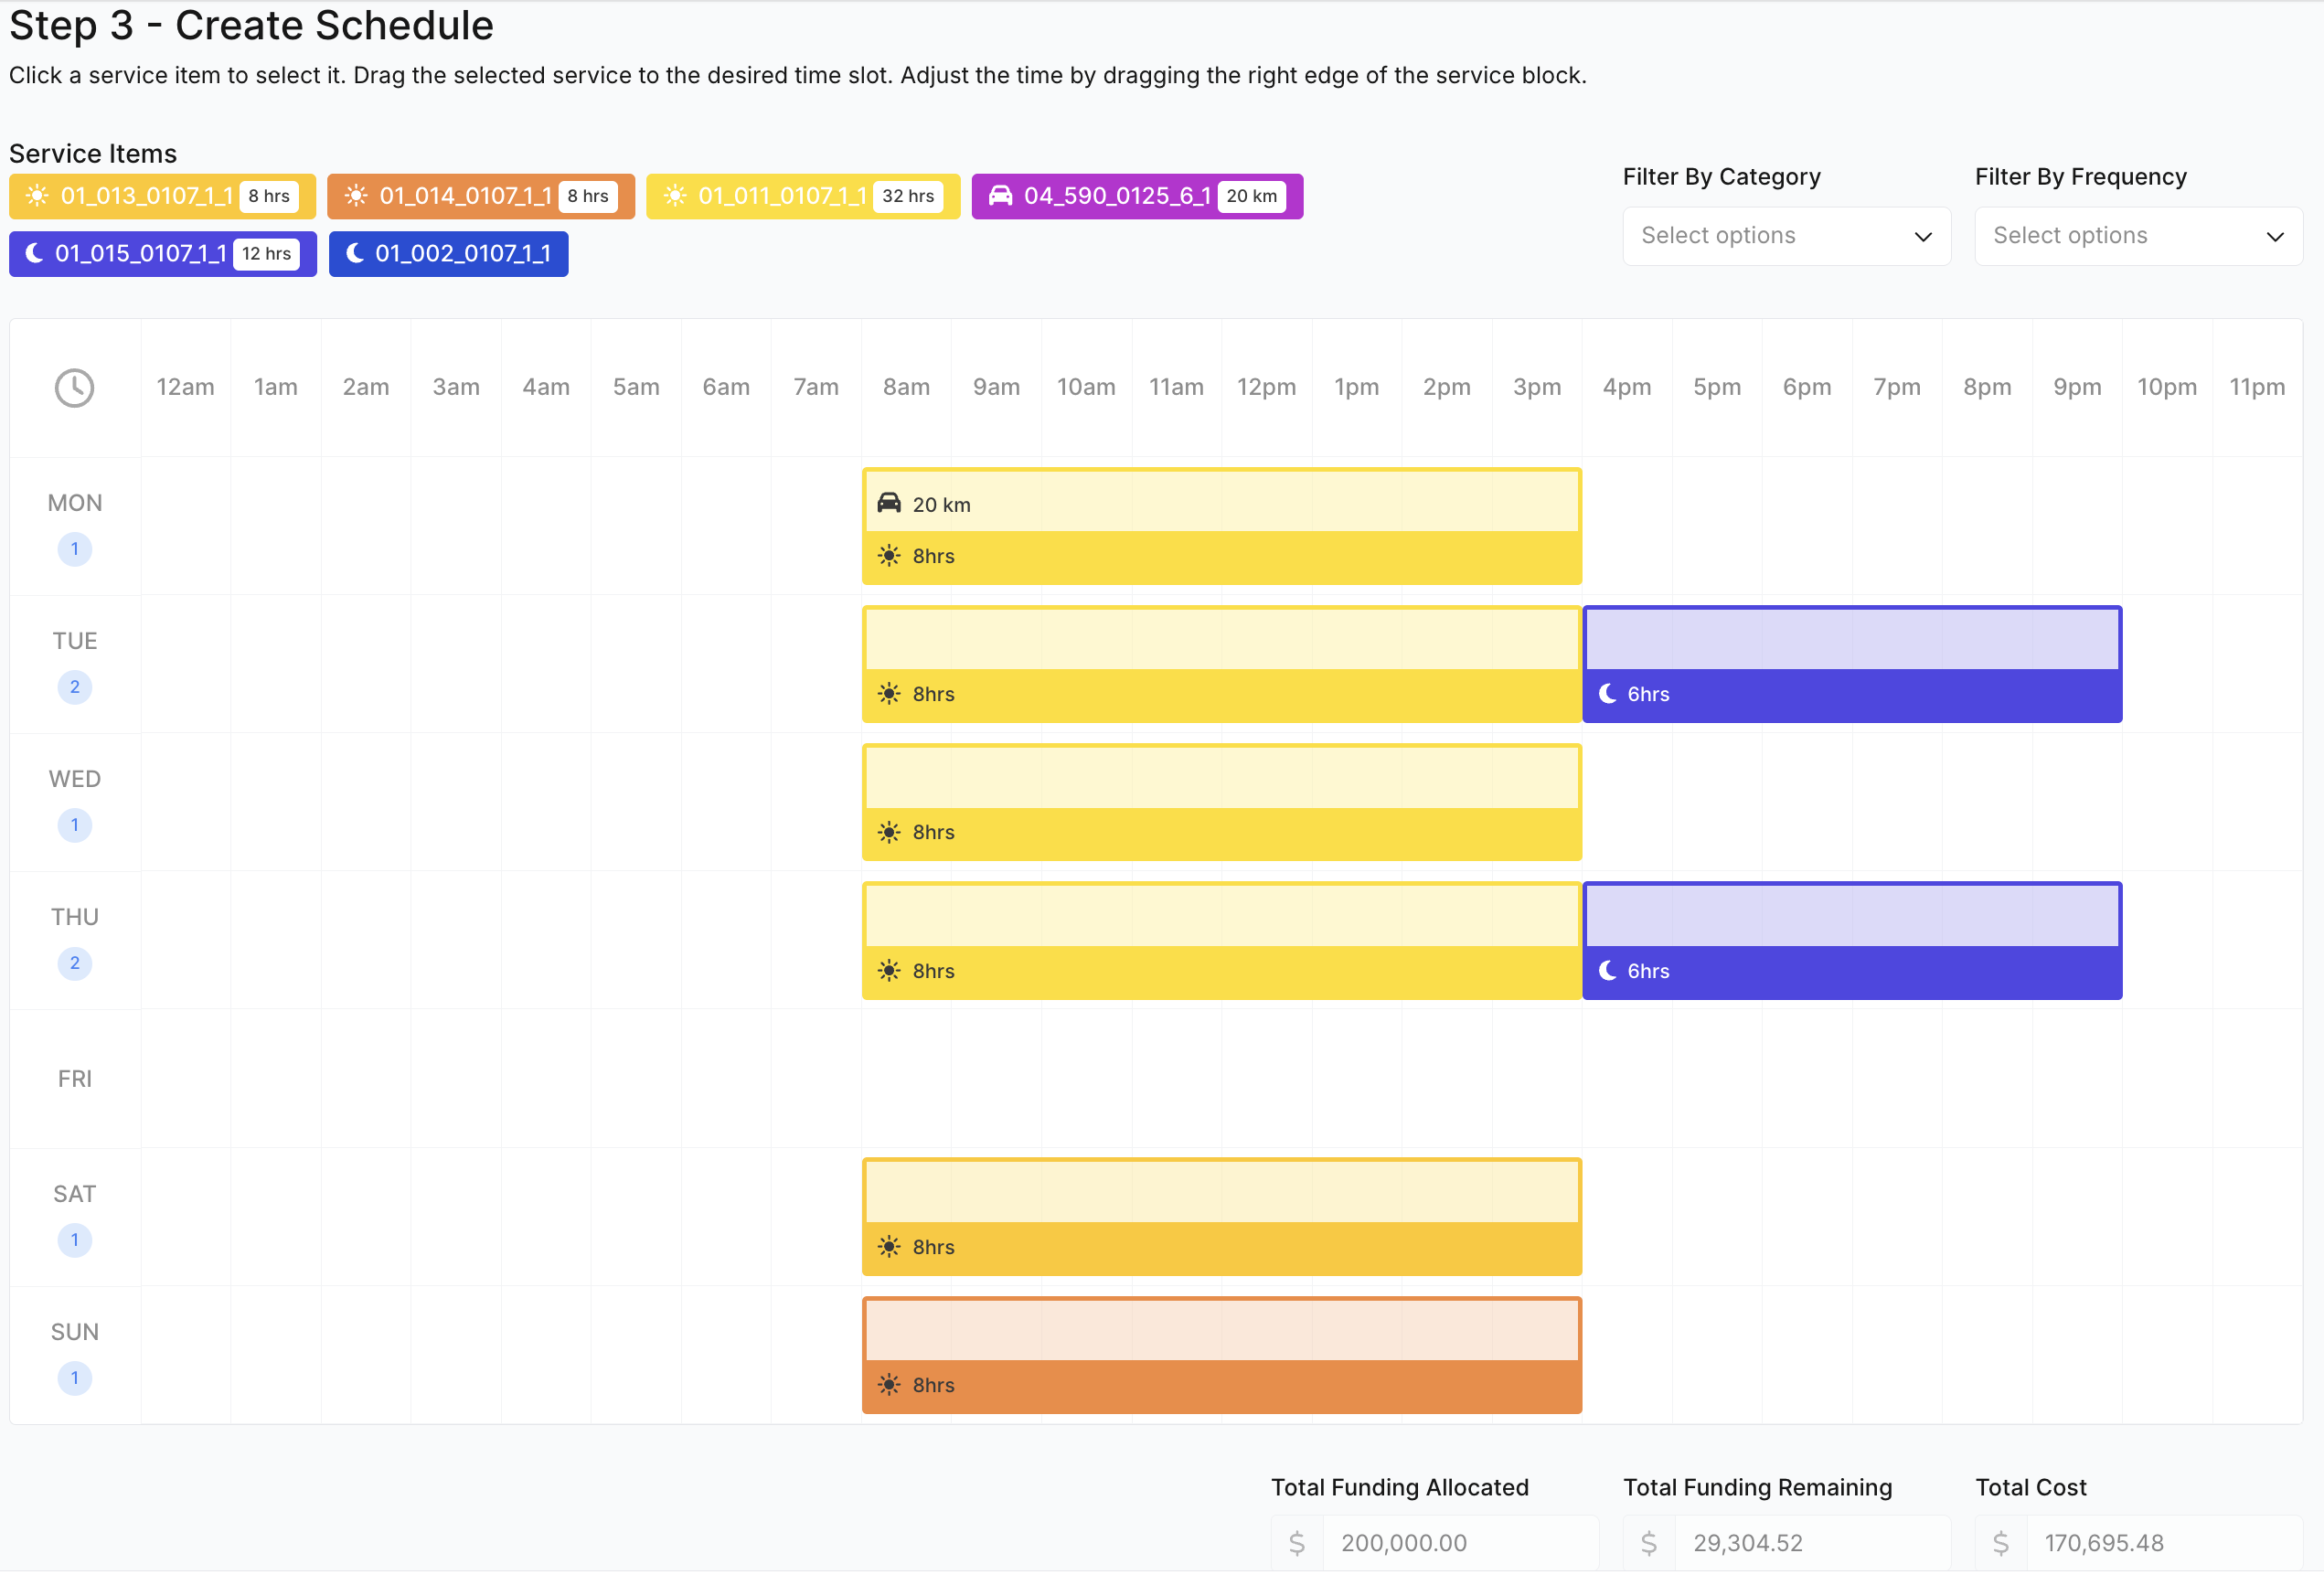Click moon icon in Tuesday 6hrs block
This screenshot has height=1596, width=2324.
[1608, 694]
